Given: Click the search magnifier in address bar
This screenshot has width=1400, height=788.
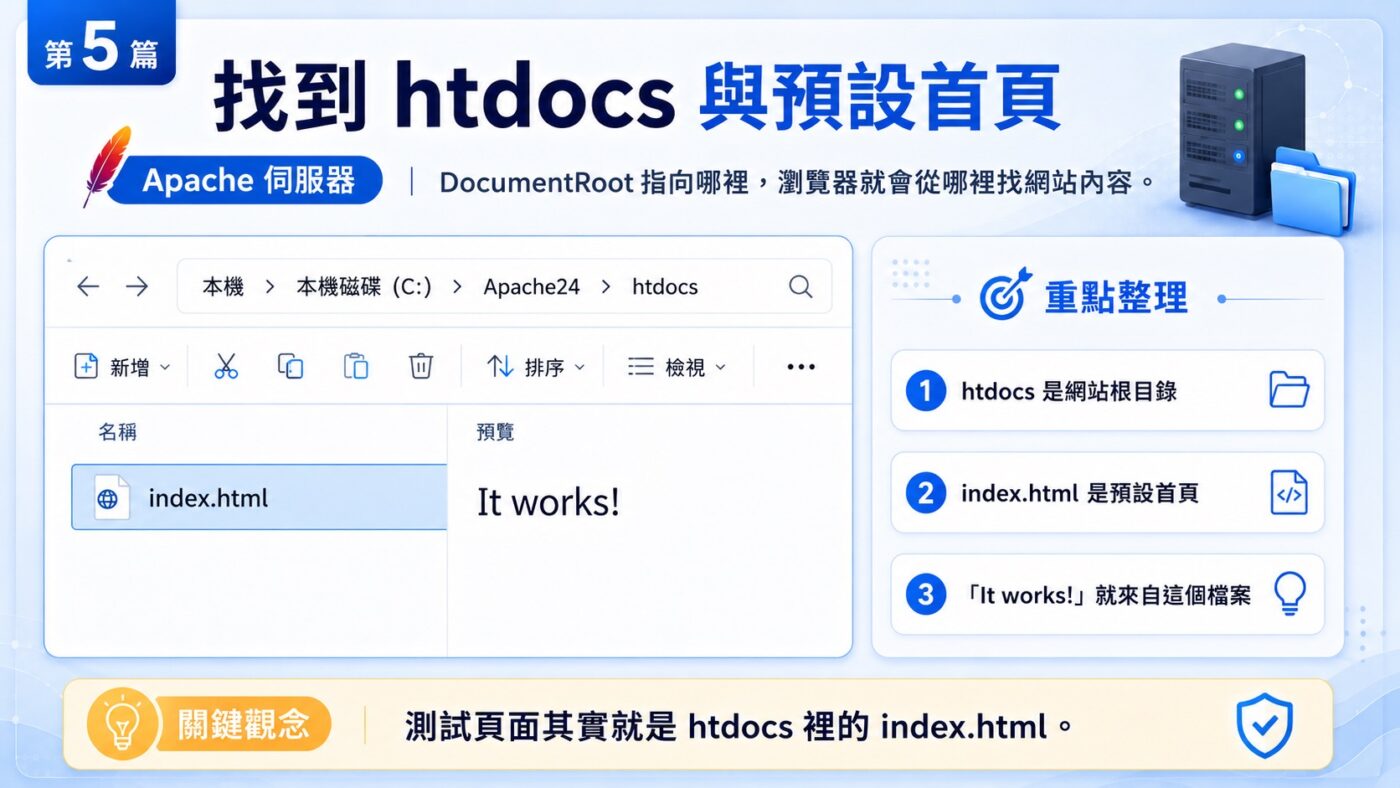Looking at the screenshot, I should 800,287.
